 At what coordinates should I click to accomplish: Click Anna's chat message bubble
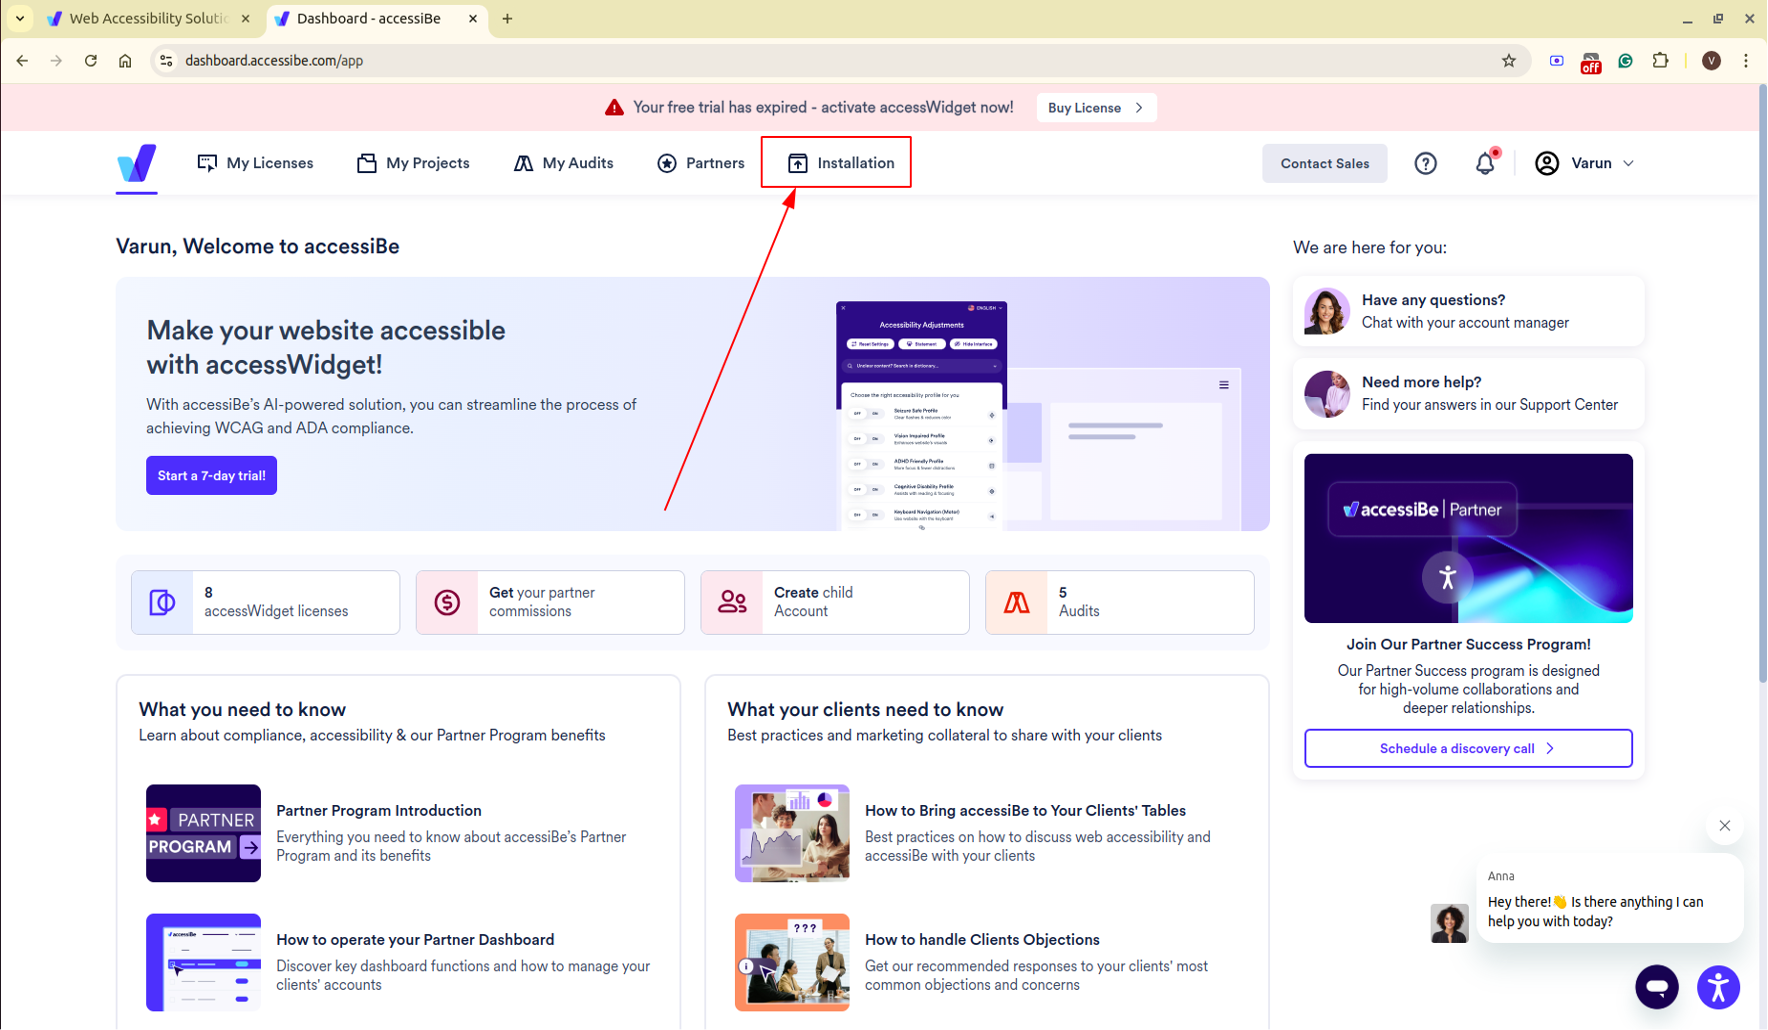point(1609,898)
